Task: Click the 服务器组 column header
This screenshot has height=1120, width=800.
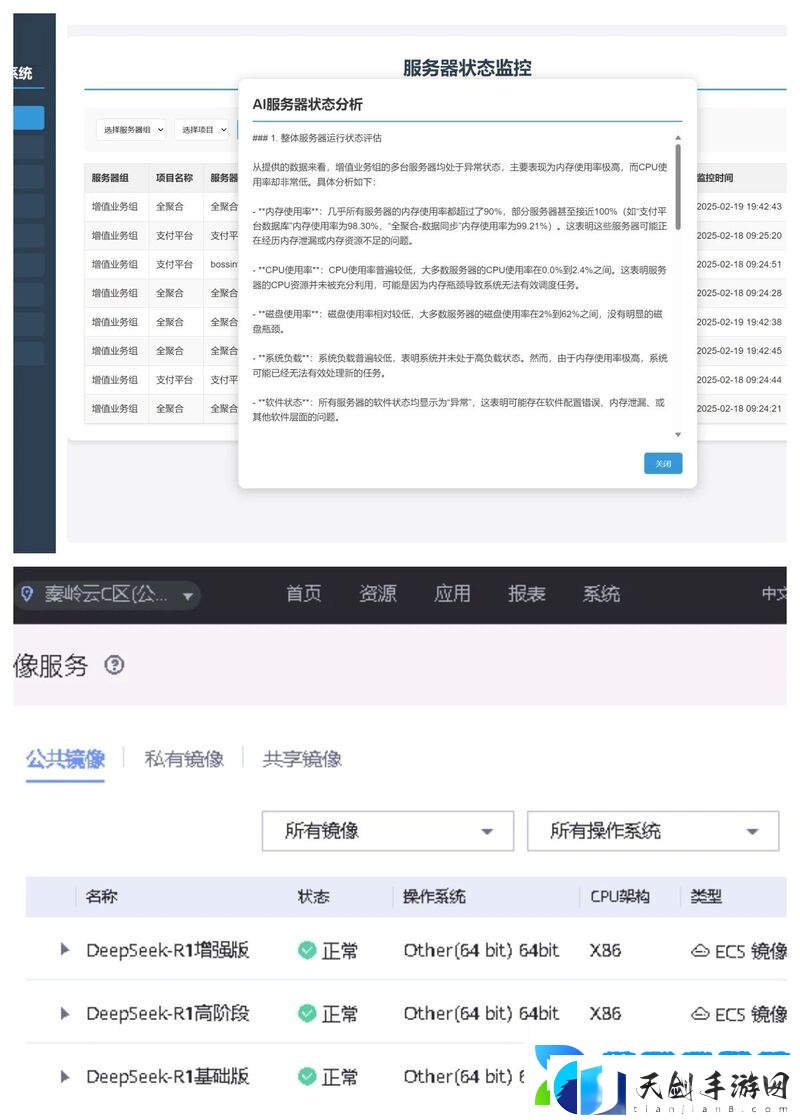Action: (x=110, y=178)
